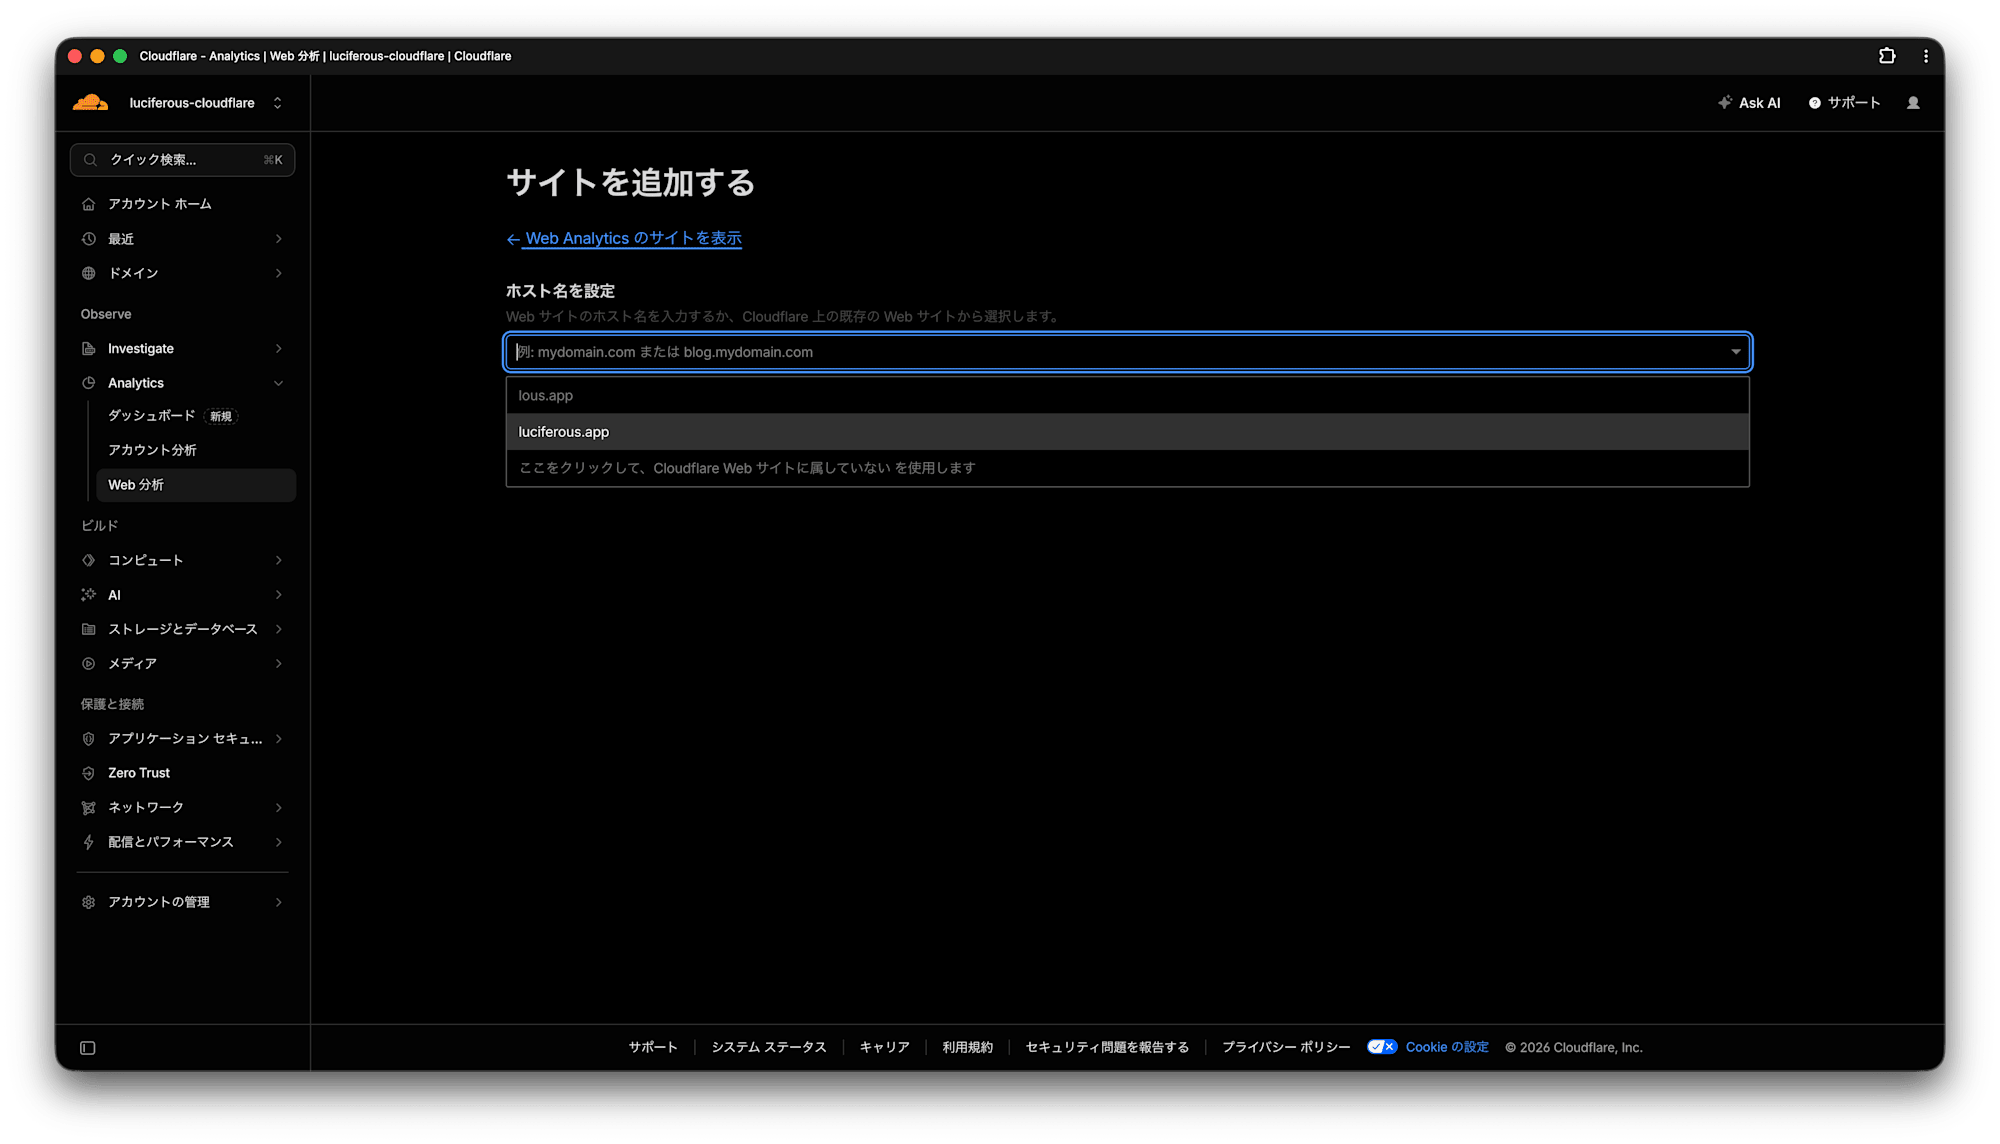Click the ストレージとデータベース icon
The height and width of the screenshot is (1144, 2000).
(89, 629)
